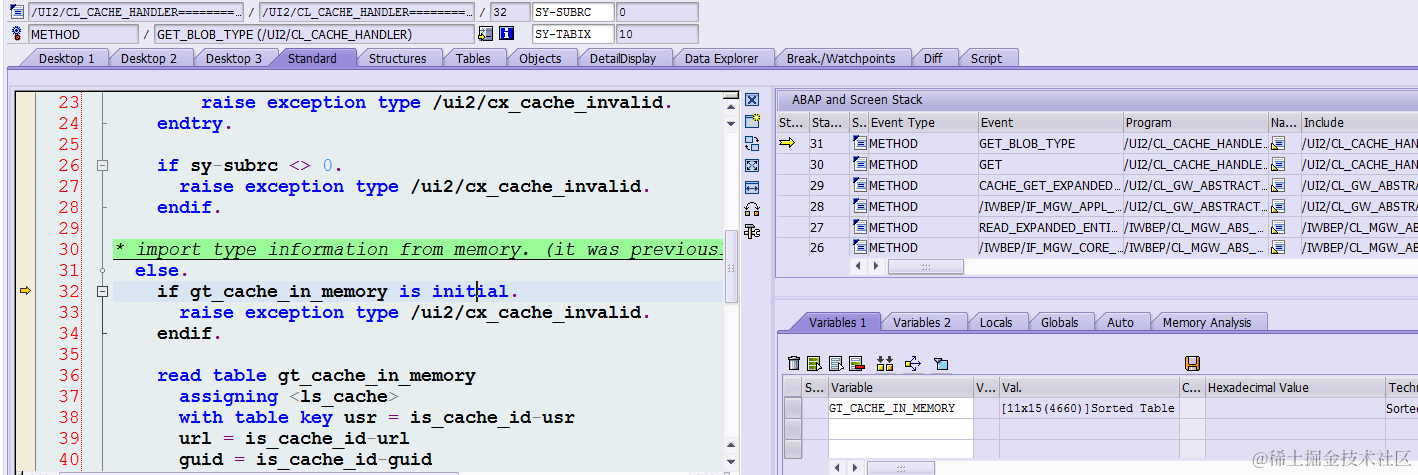Click the swap tool icon in the side toolbar
1418x475 pixels.
(752, 143)
